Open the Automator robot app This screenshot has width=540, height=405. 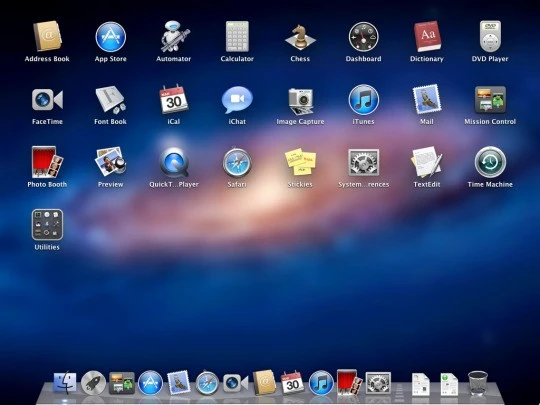point(174,37)
